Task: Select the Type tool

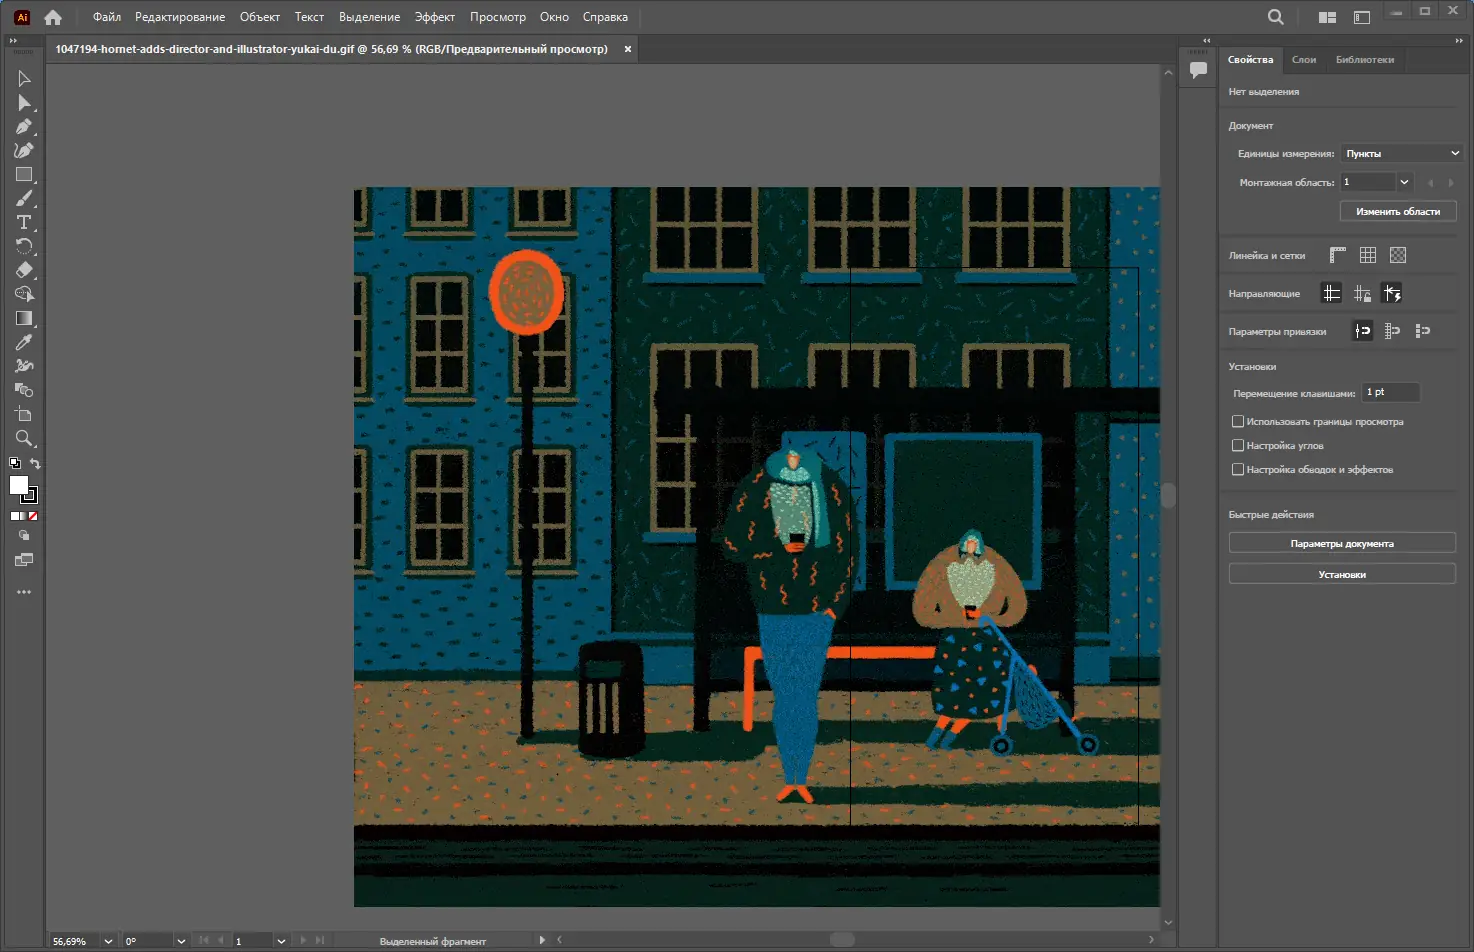Action: tap(24, 222)
